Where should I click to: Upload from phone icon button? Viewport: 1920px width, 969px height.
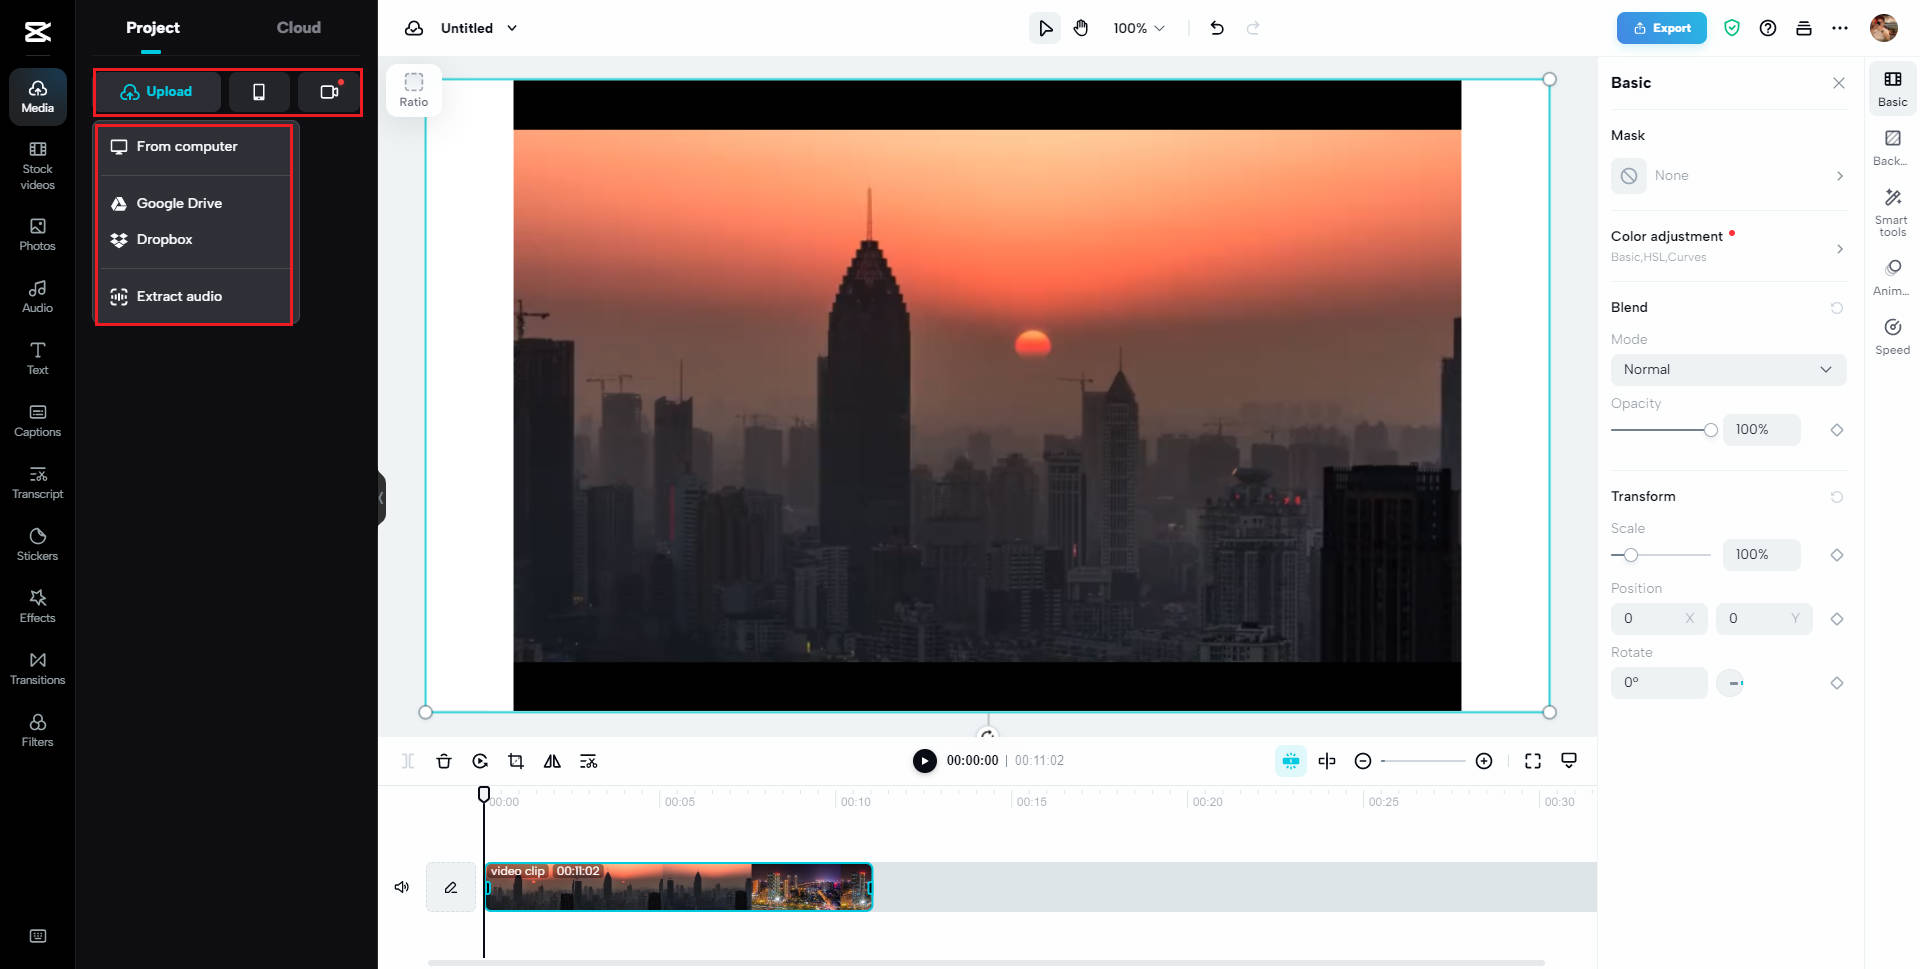tap(259, 92)
